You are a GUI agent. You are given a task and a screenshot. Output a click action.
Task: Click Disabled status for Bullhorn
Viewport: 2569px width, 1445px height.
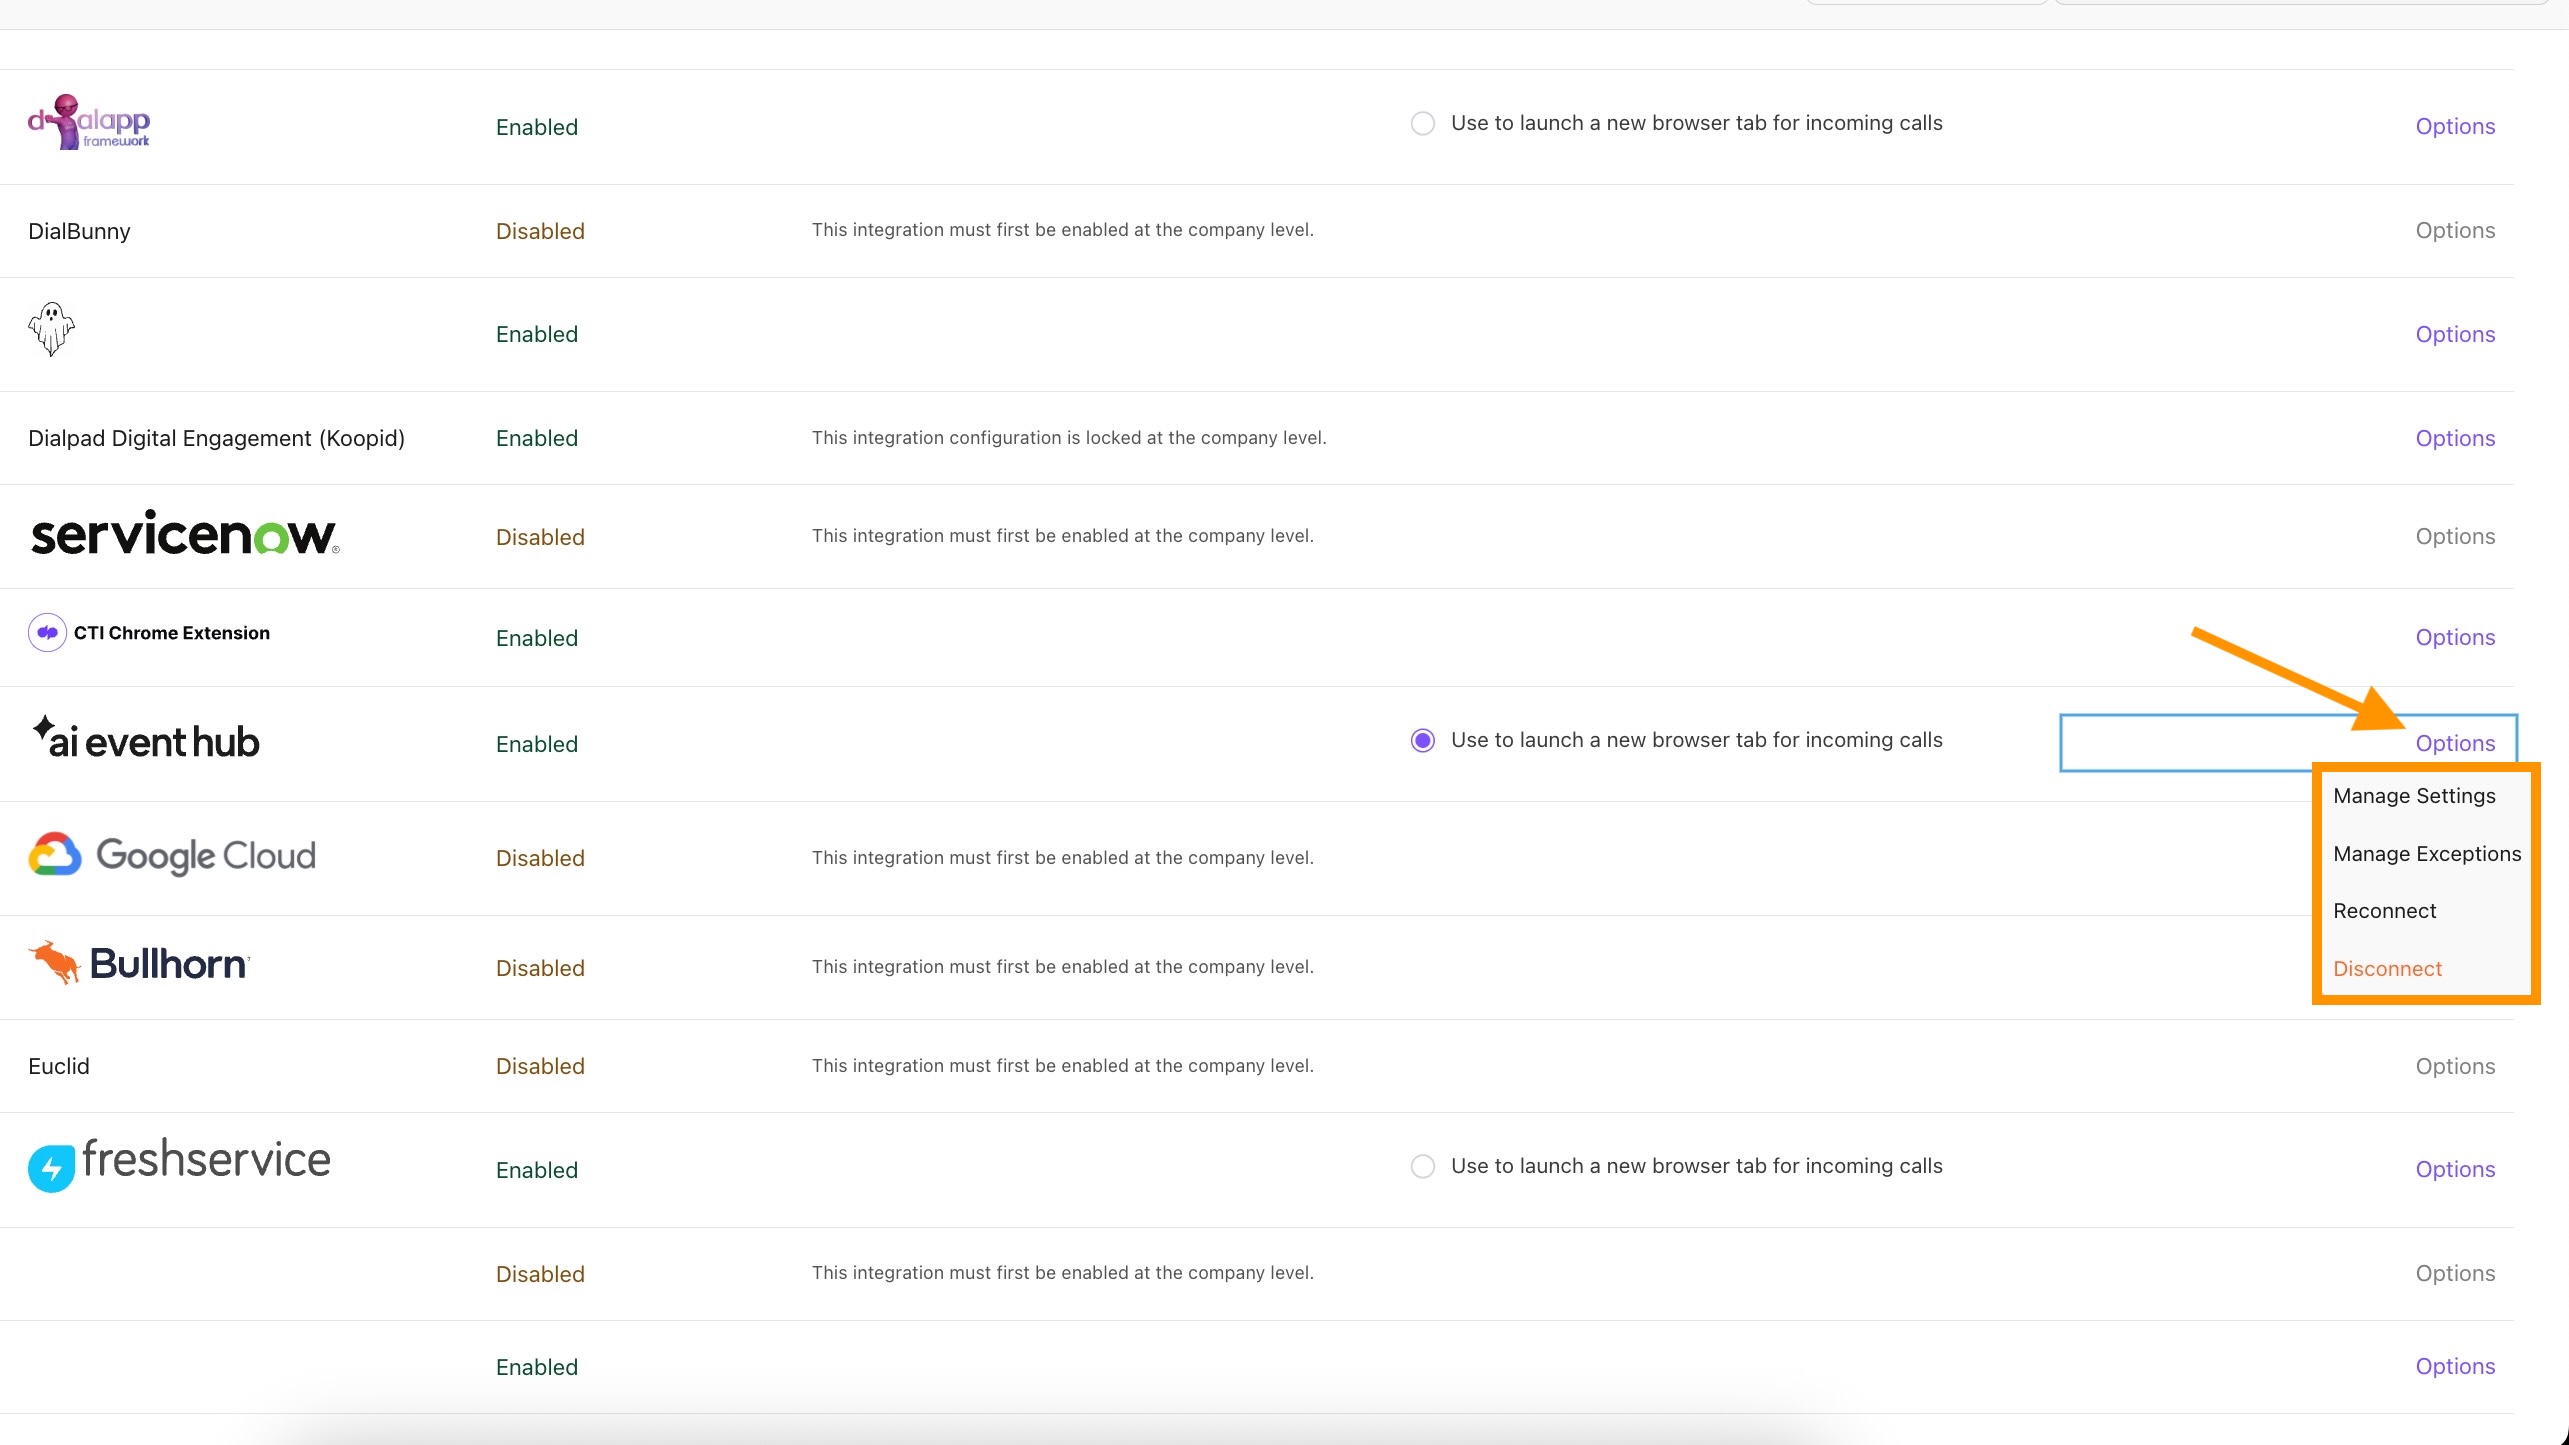[x=540, y=968]
